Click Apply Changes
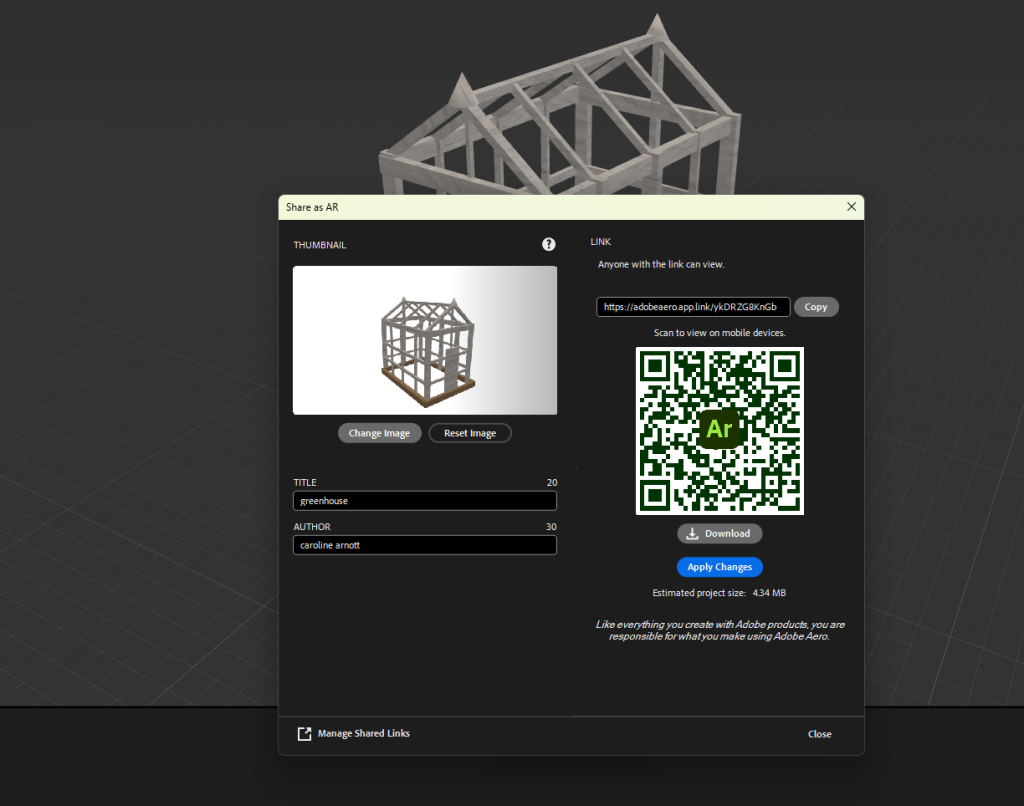The height and width of the screenshot is (806, 1024). click(720, 567)
